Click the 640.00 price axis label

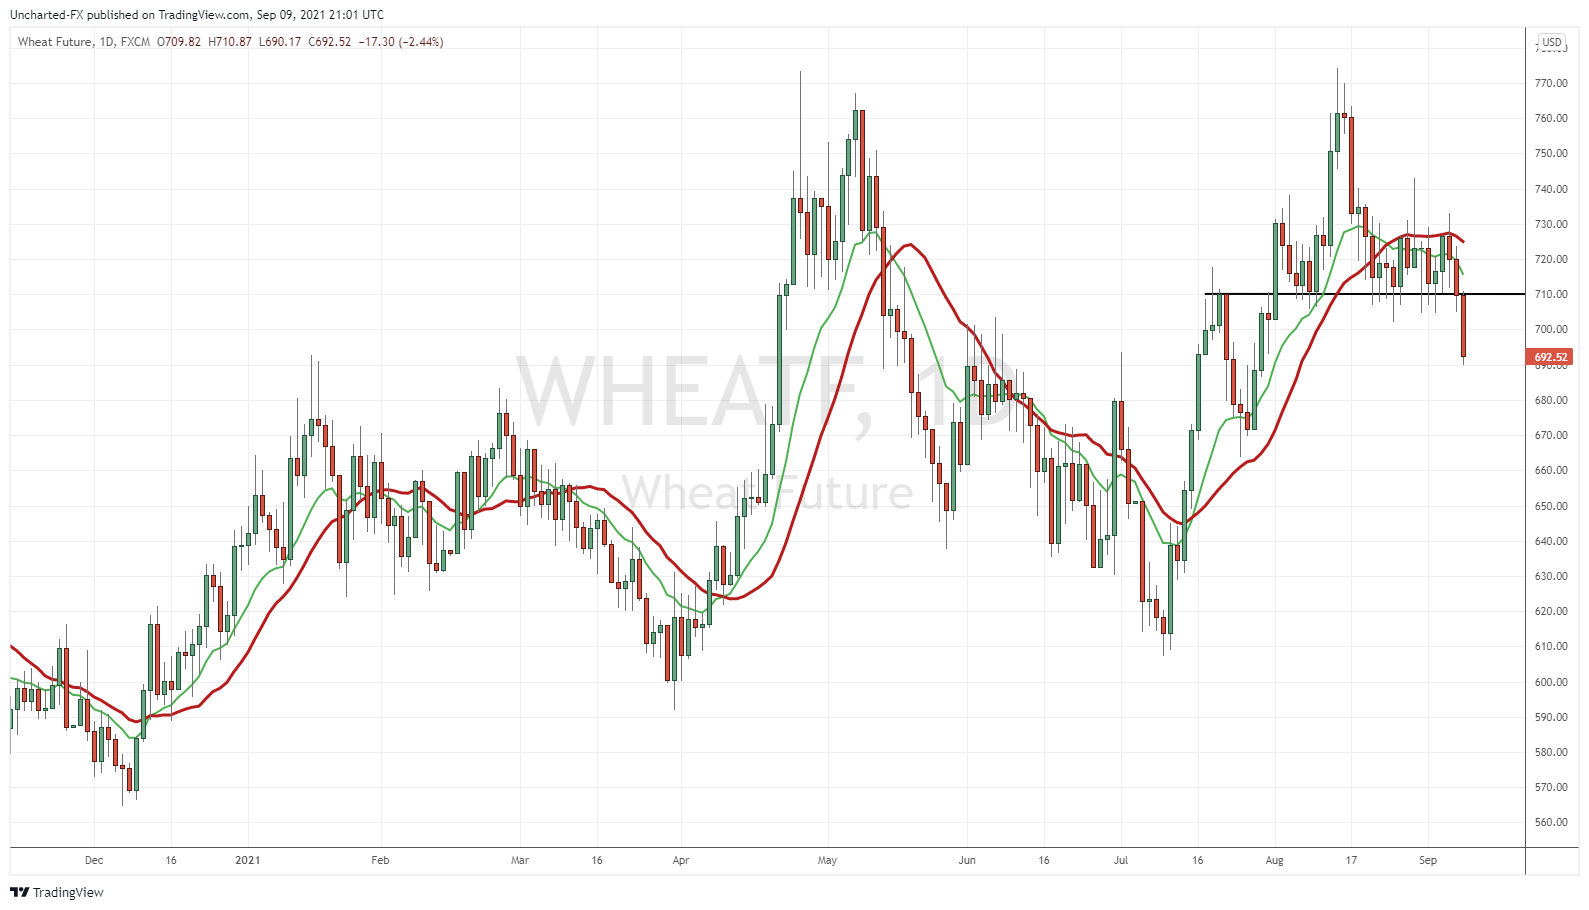point(1551,541)
